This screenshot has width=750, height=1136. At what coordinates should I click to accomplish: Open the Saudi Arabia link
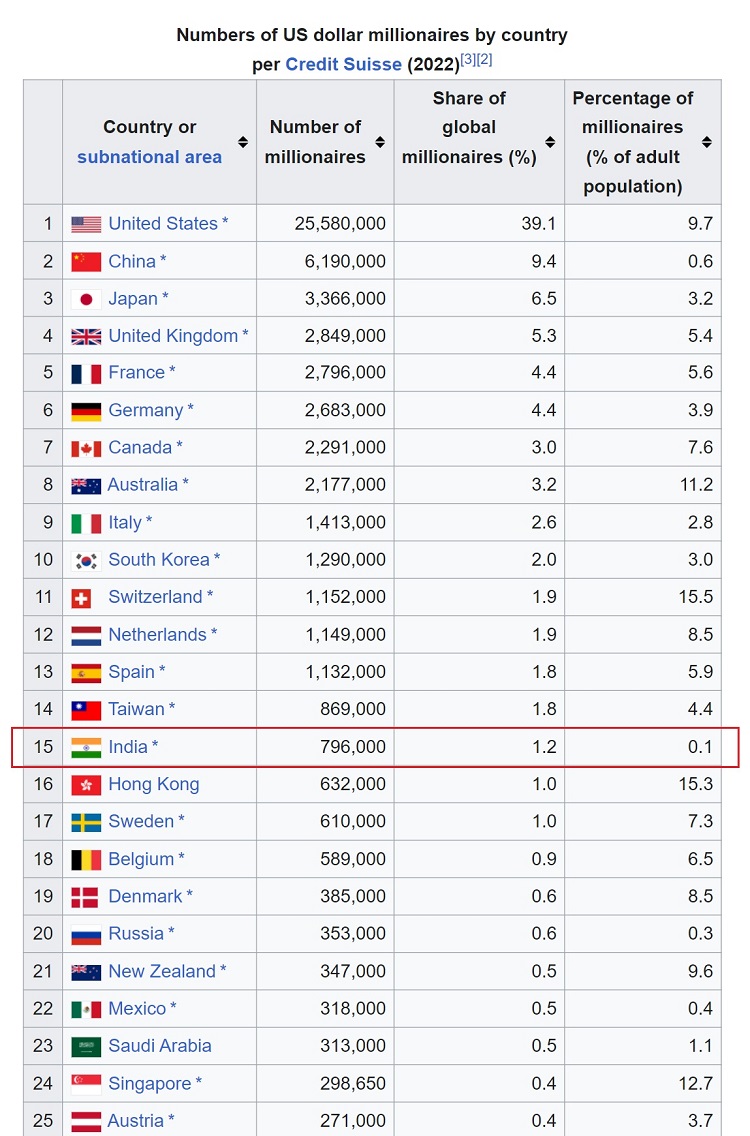point(159,1046)
